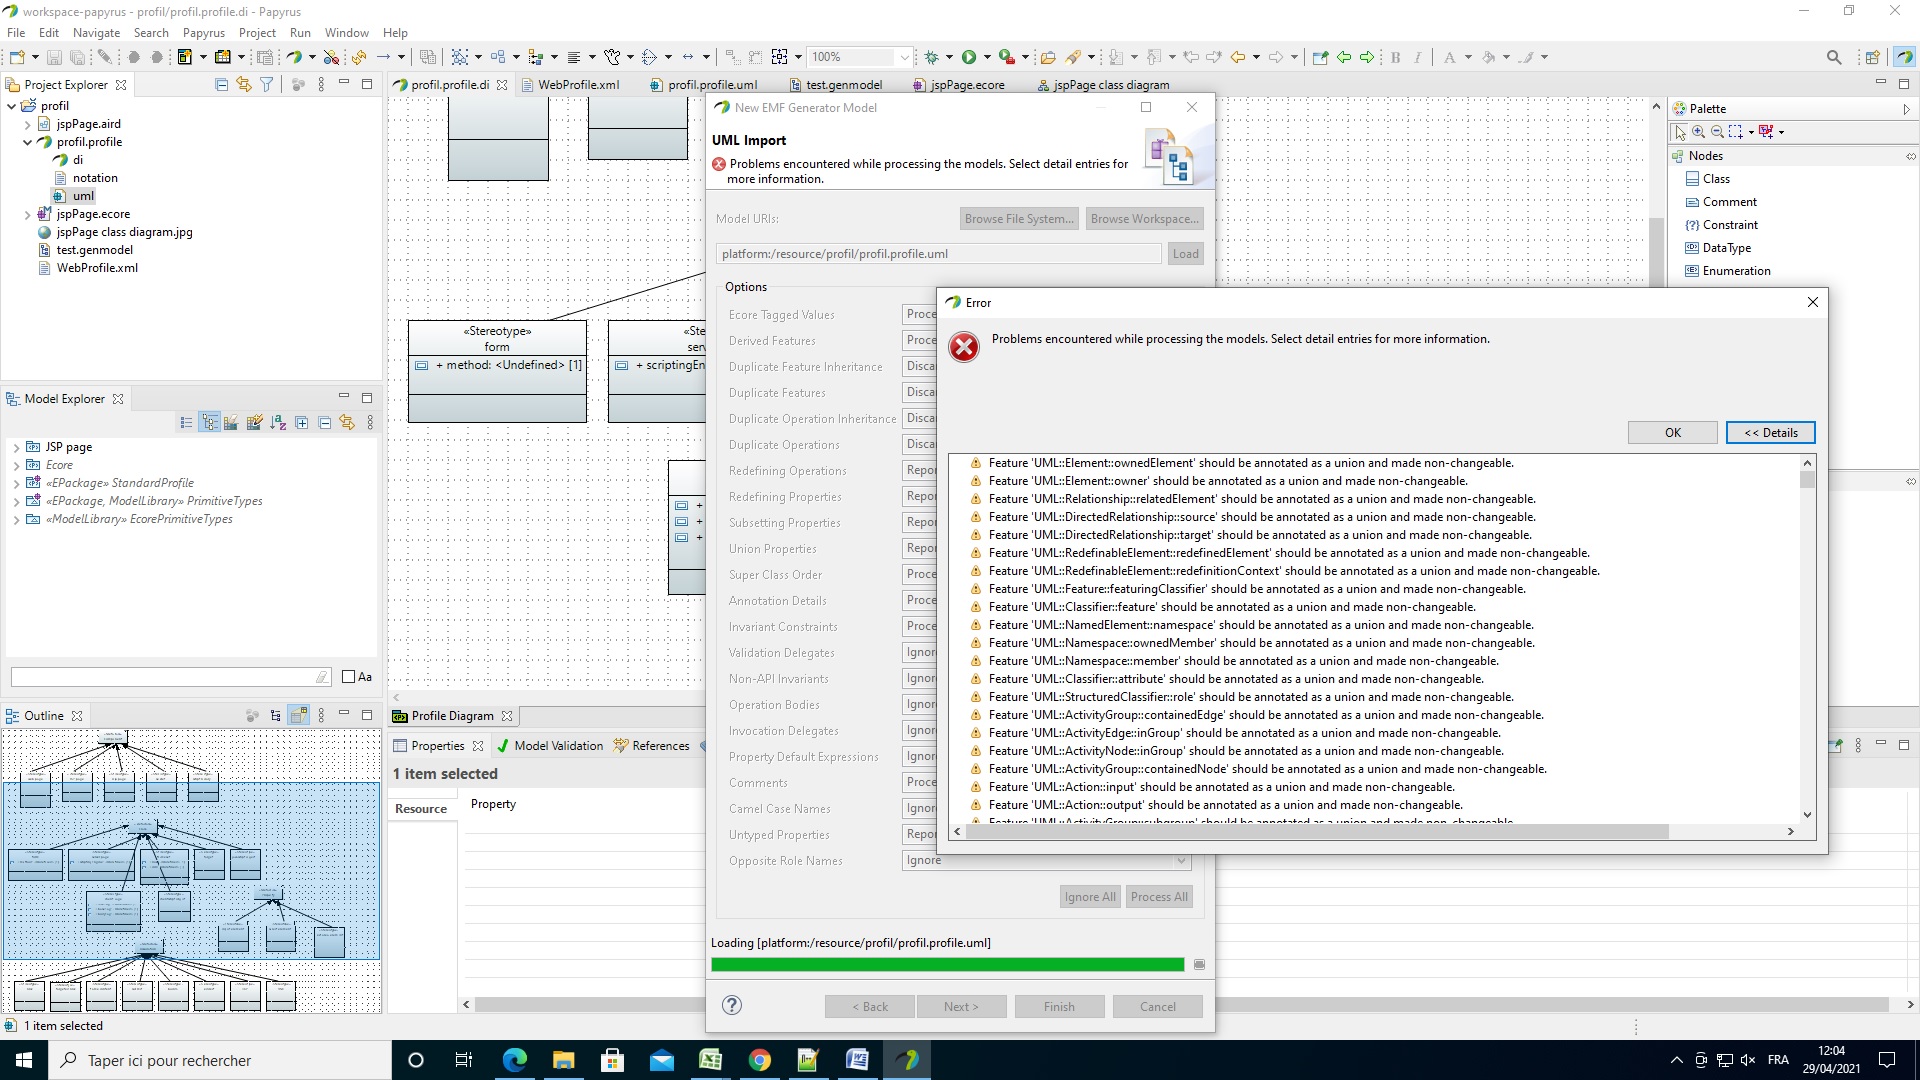
Task: Click Collapse All icon in Model Explorer
Action: 324,423
